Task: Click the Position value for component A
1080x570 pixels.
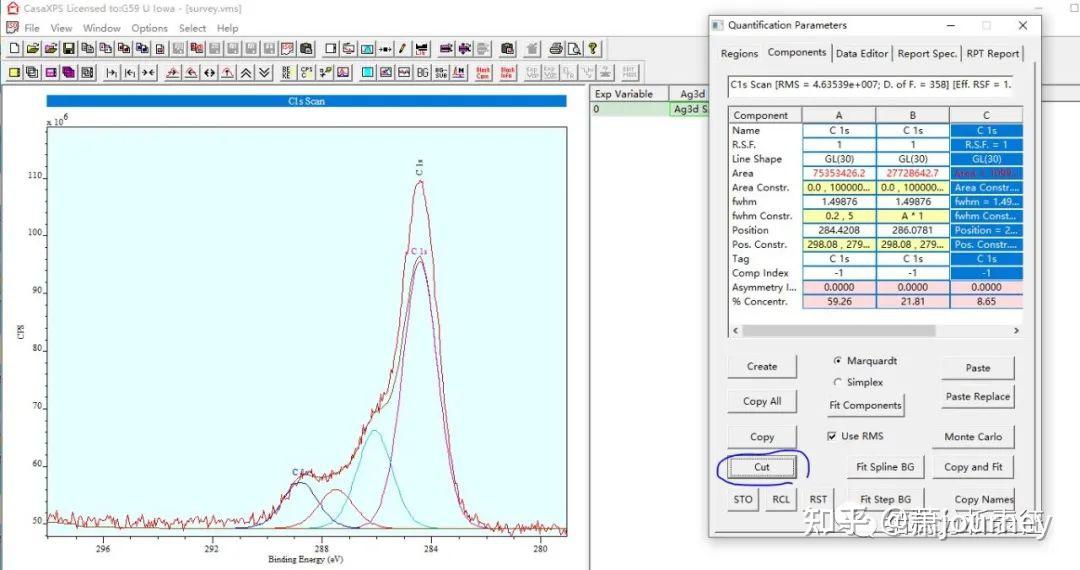Action: pos(838,230)
